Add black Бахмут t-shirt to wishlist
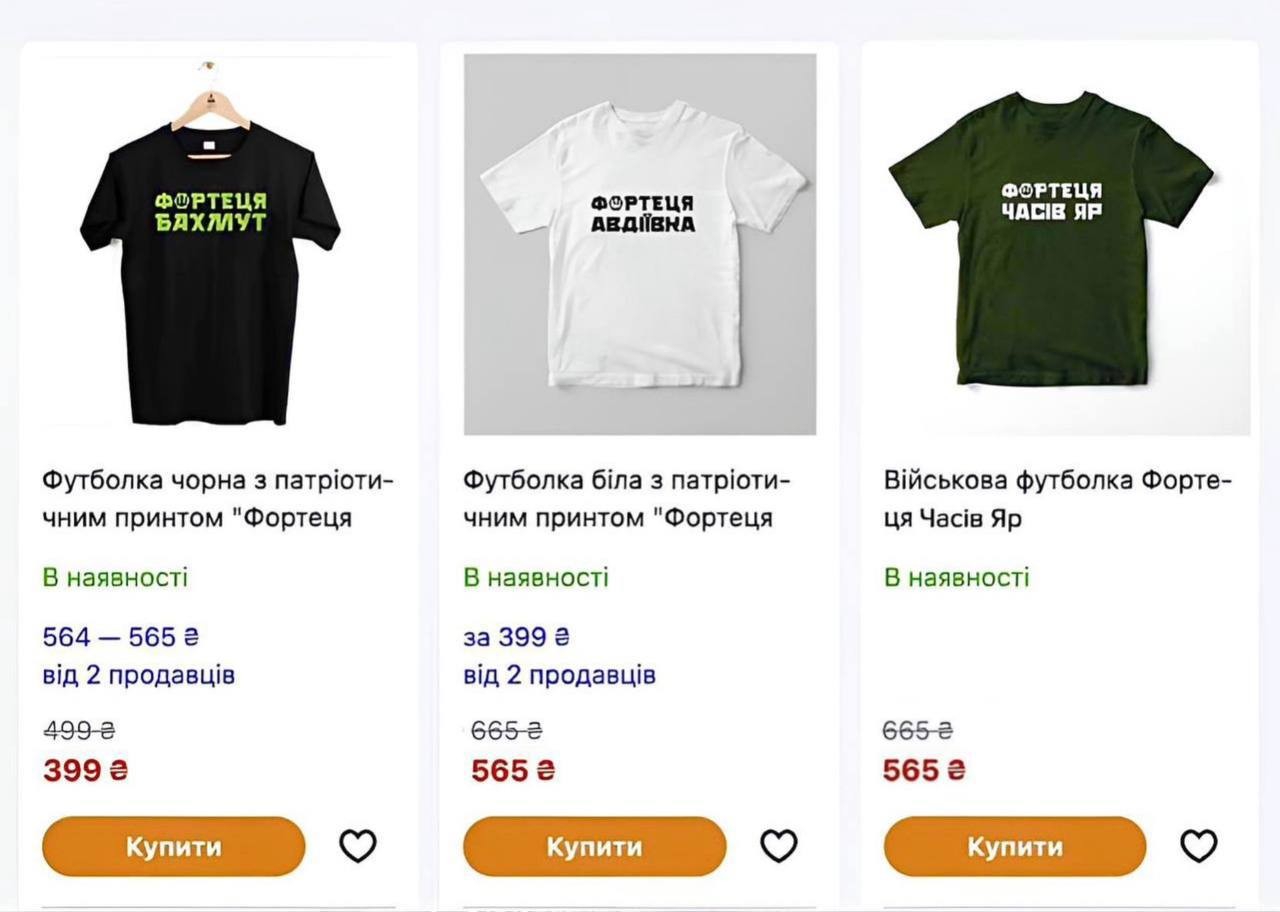Screen dimensions: 1280x912 pos(357,846)
